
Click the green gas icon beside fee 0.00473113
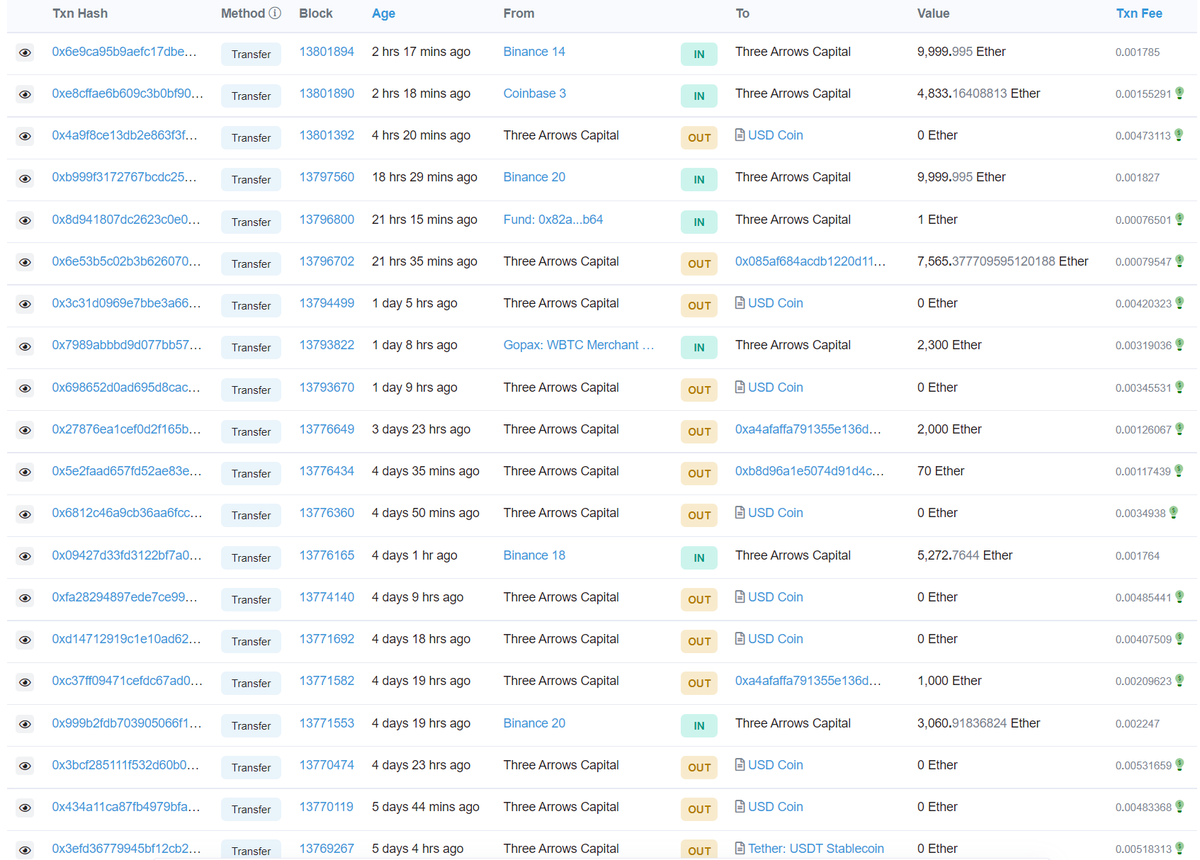pyautogui.click(x=1180, y=135)
